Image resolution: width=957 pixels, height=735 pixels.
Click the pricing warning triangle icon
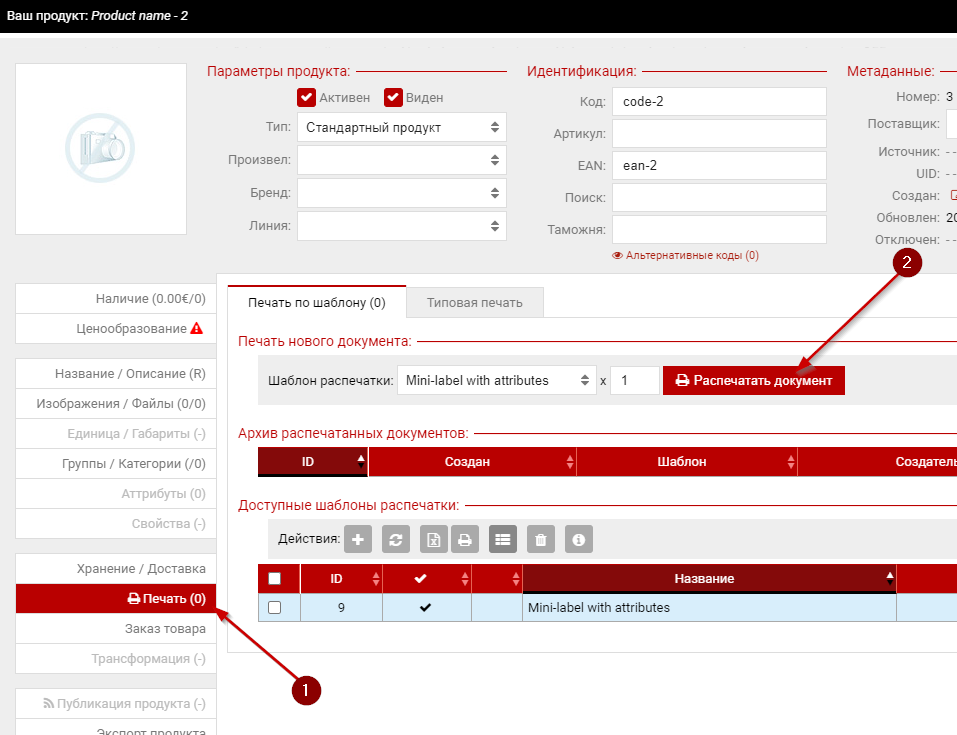[197, 328]
